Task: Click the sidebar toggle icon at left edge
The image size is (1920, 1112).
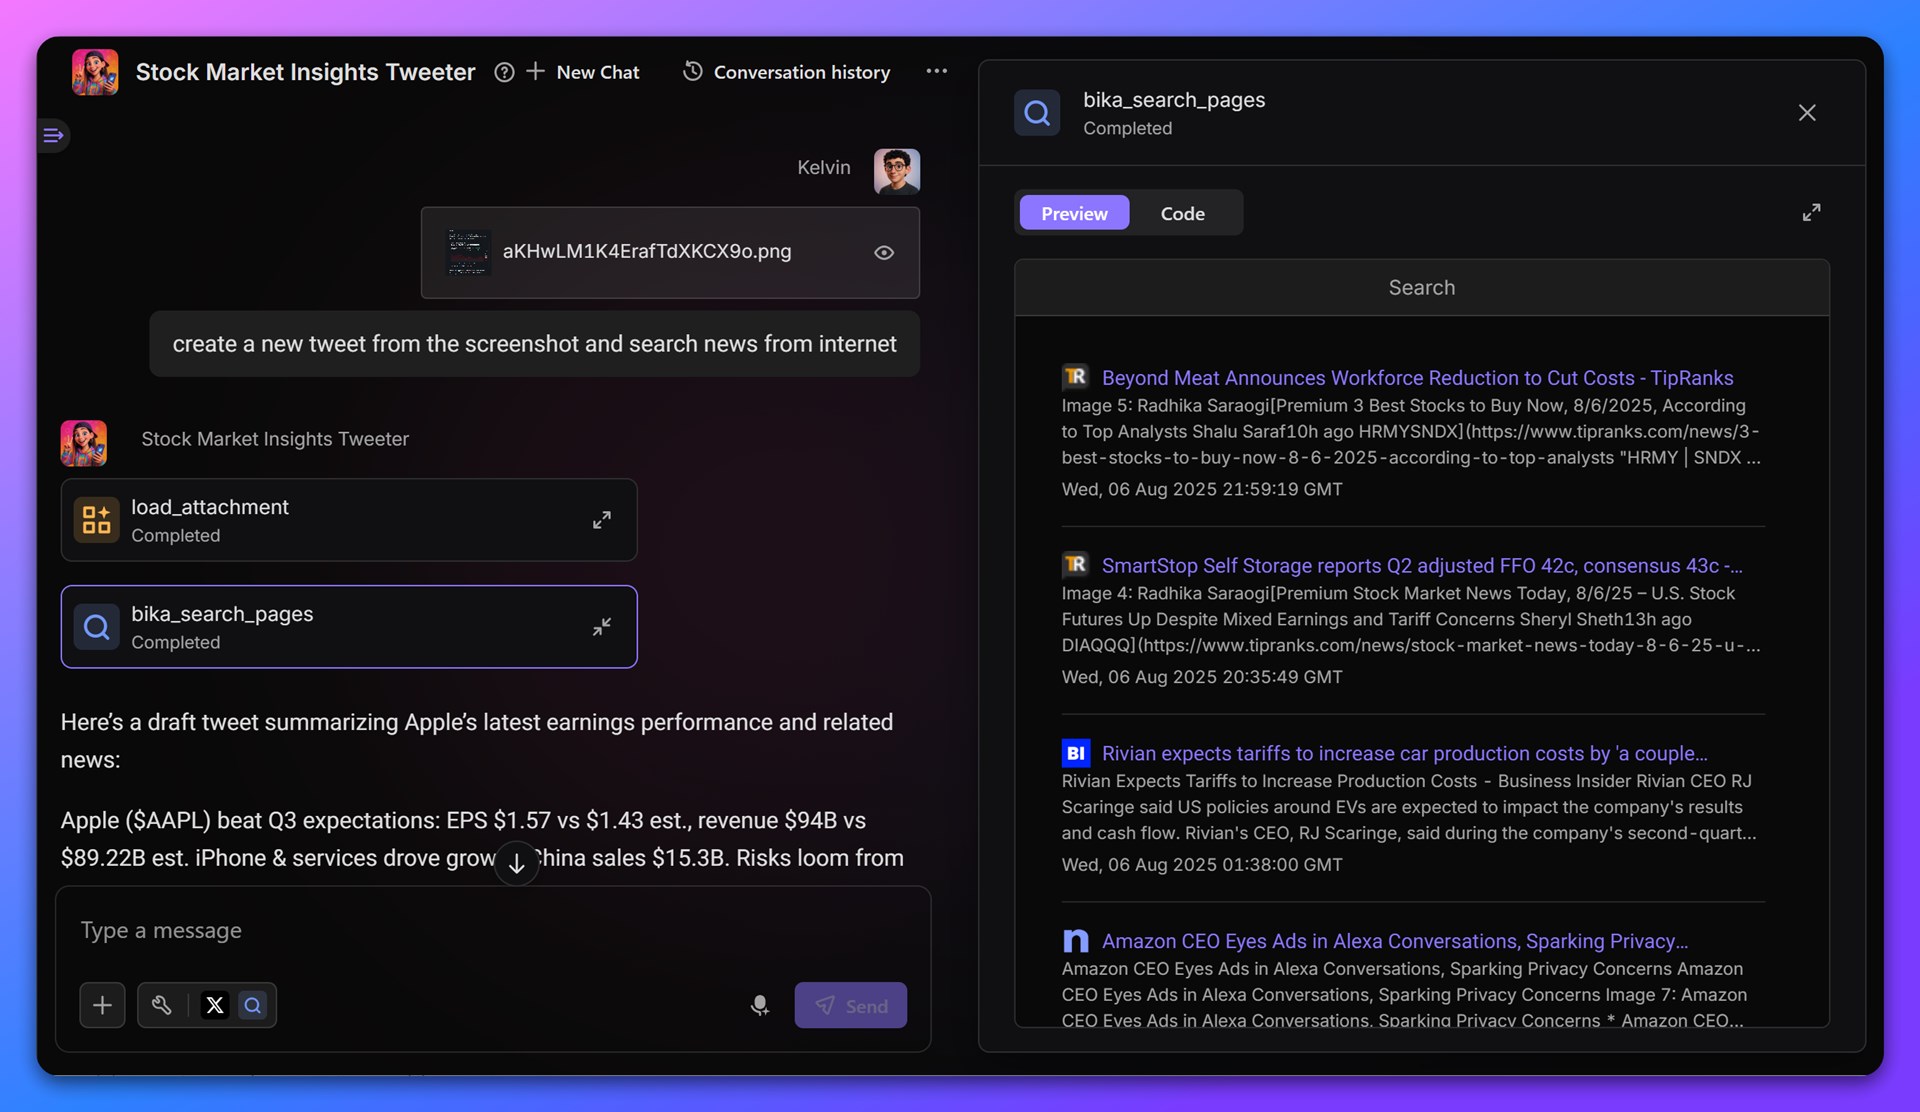Action: tap(53, 135)
